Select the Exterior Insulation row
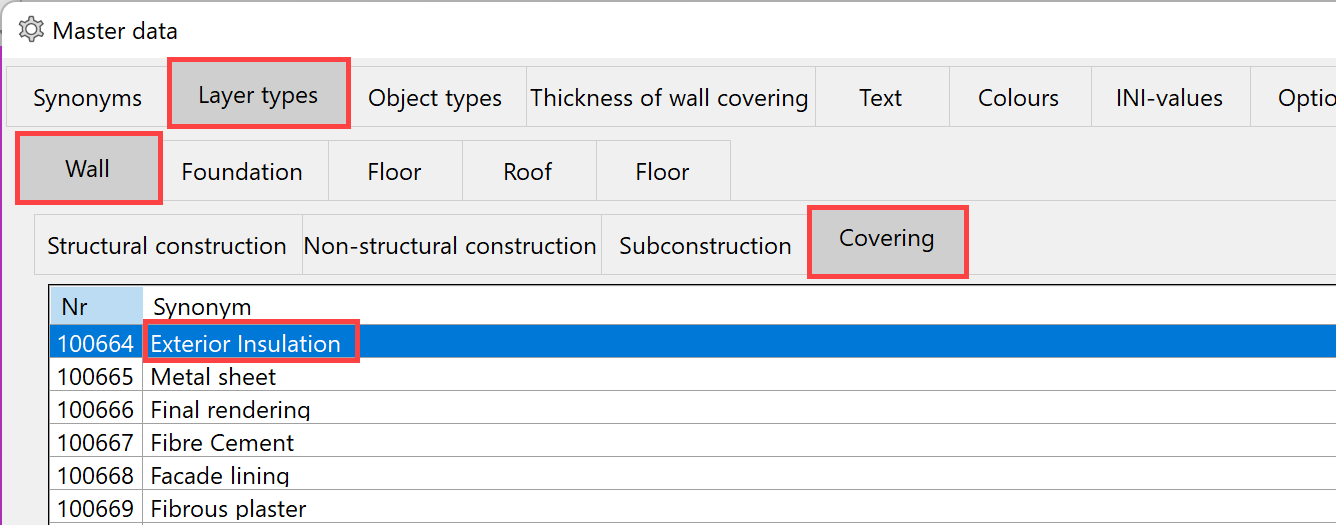Viewport: 1336px width, 525px height. click(x=693, y=343)
